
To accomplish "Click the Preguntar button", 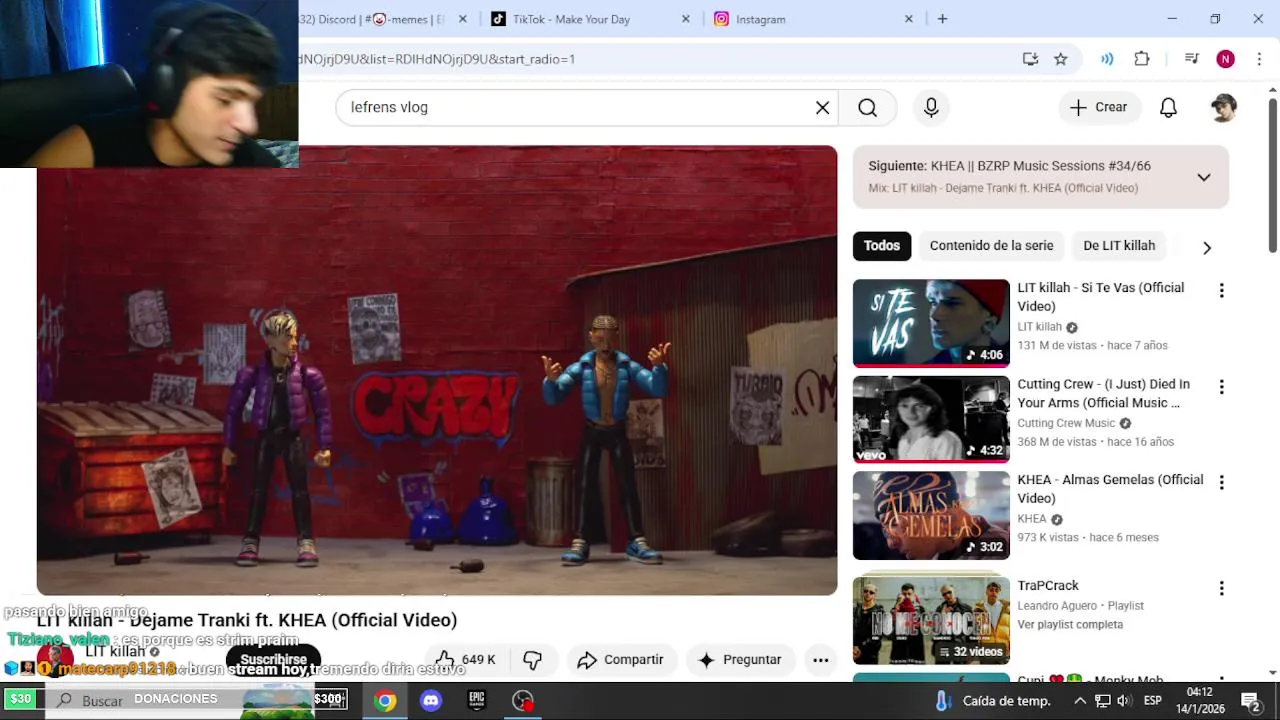I will click(740, 660).
